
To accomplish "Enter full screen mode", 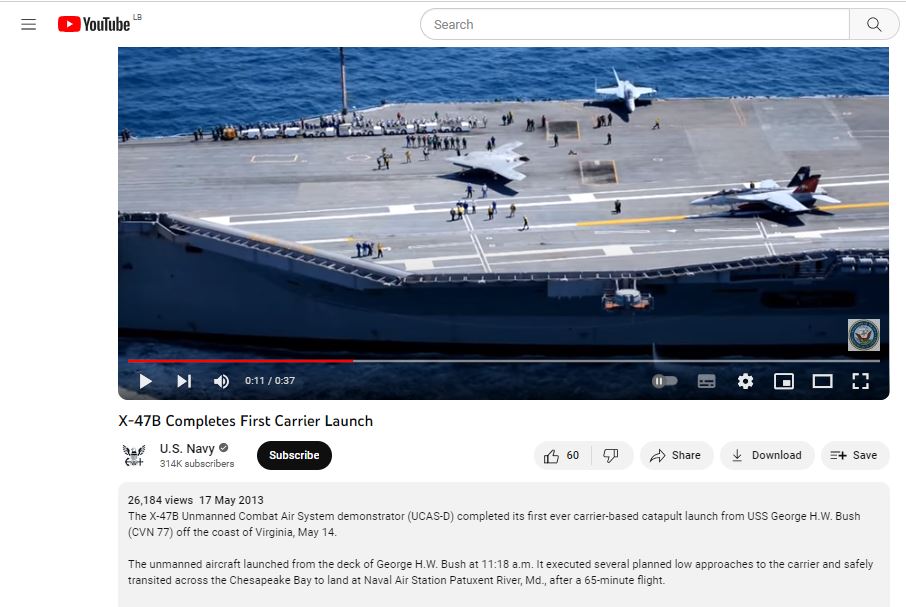I will [860, 381].
